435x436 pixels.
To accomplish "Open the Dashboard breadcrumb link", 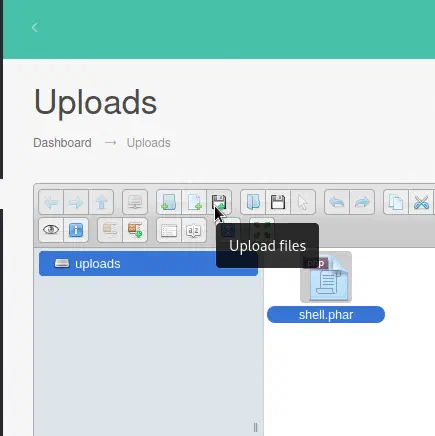I will (x=62, y=143).
